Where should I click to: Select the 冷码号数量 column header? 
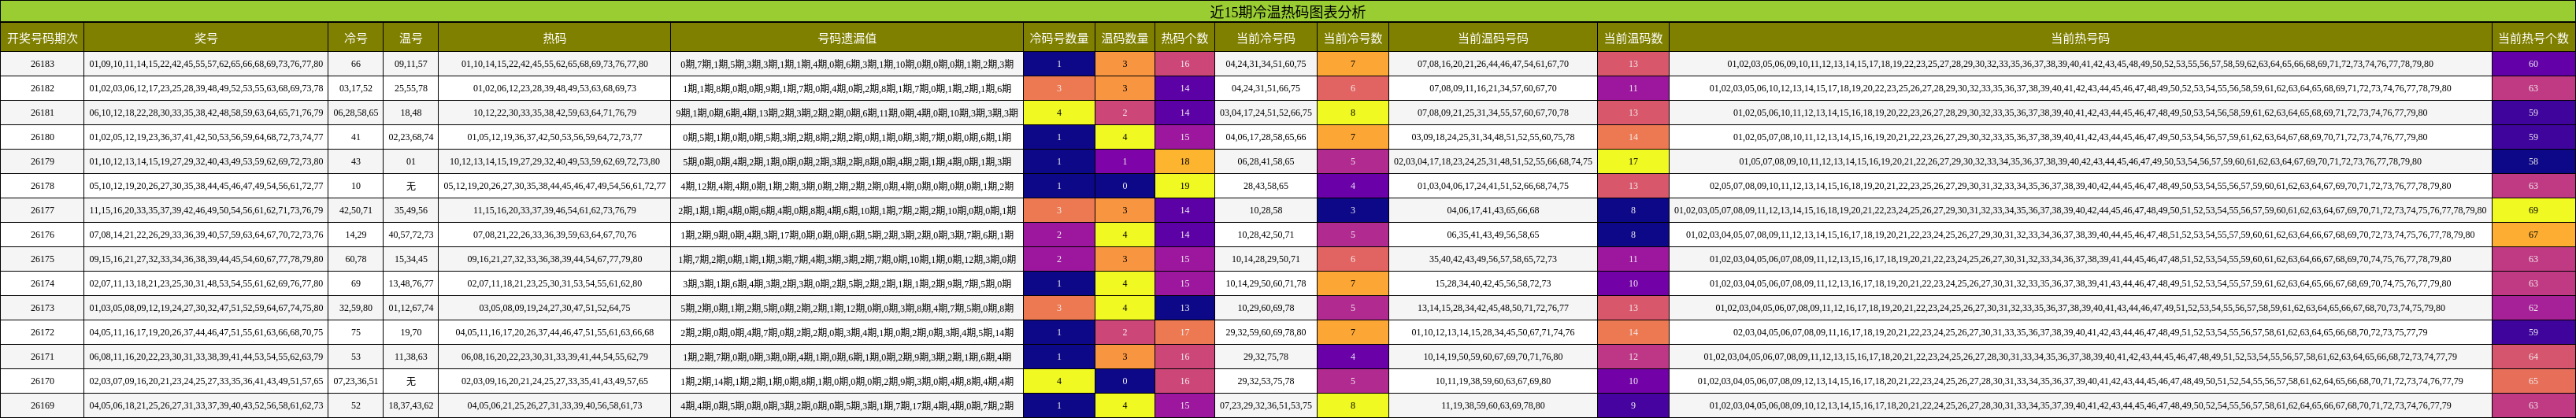point(1059,39)
